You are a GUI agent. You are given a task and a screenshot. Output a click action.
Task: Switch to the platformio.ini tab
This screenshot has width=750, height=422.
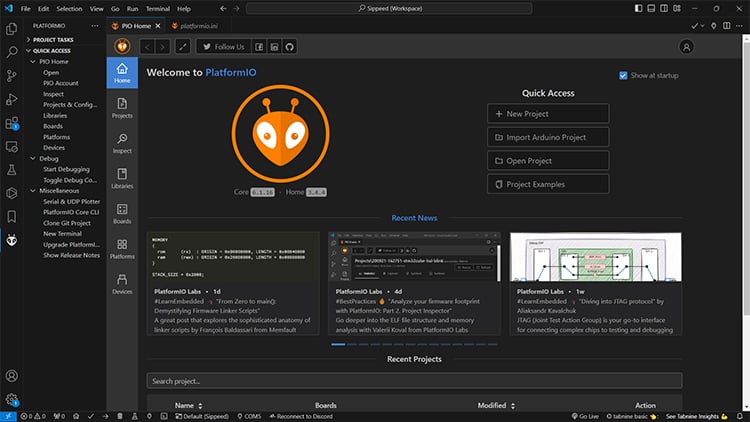tap(199, 25)
